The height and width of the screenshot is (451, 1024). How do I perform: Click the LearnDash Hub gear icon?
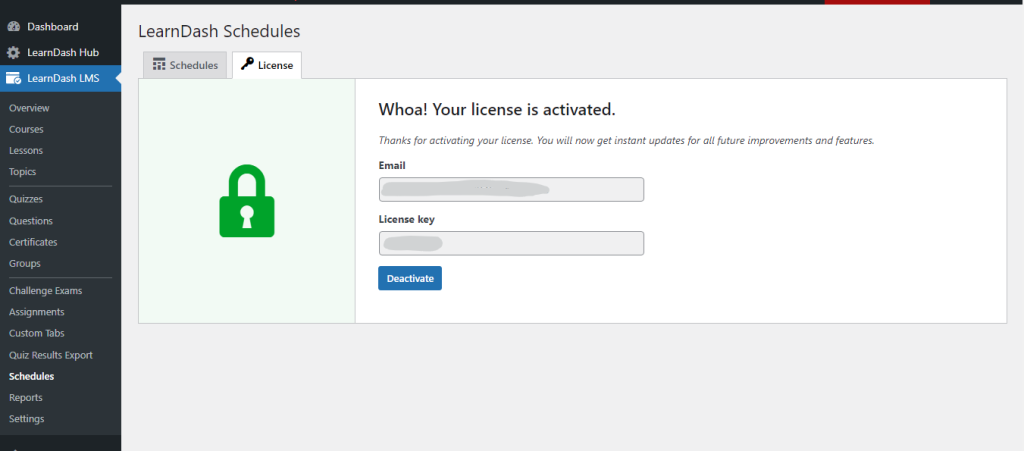(13, 52)
